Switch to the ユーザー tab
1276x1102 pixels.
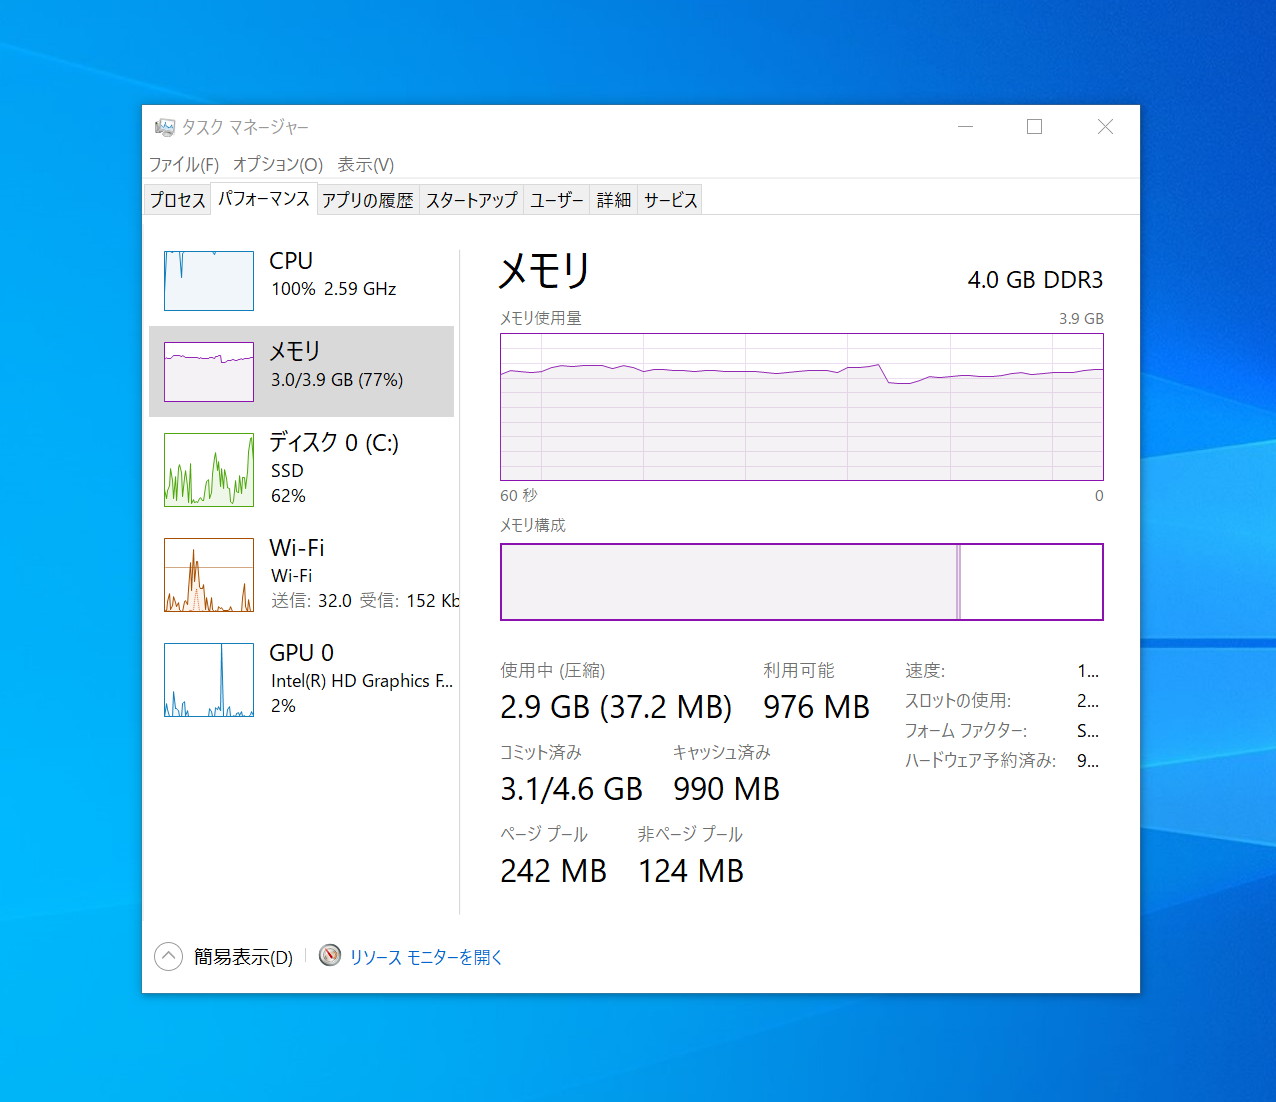(556, 199)
